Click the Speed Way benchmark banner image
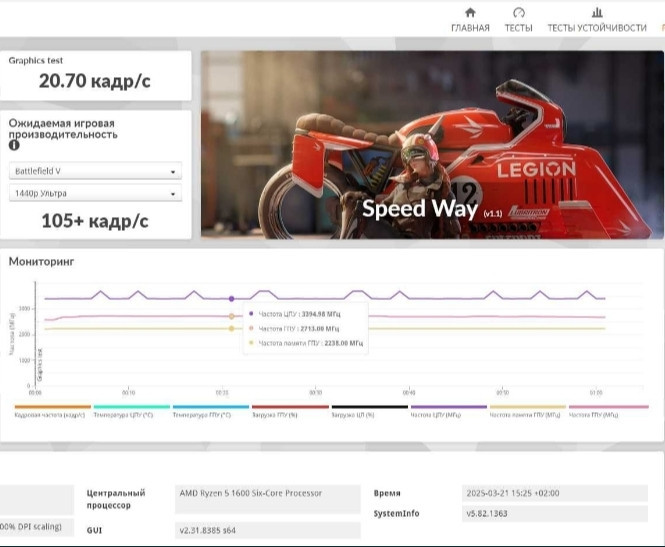 431,145
